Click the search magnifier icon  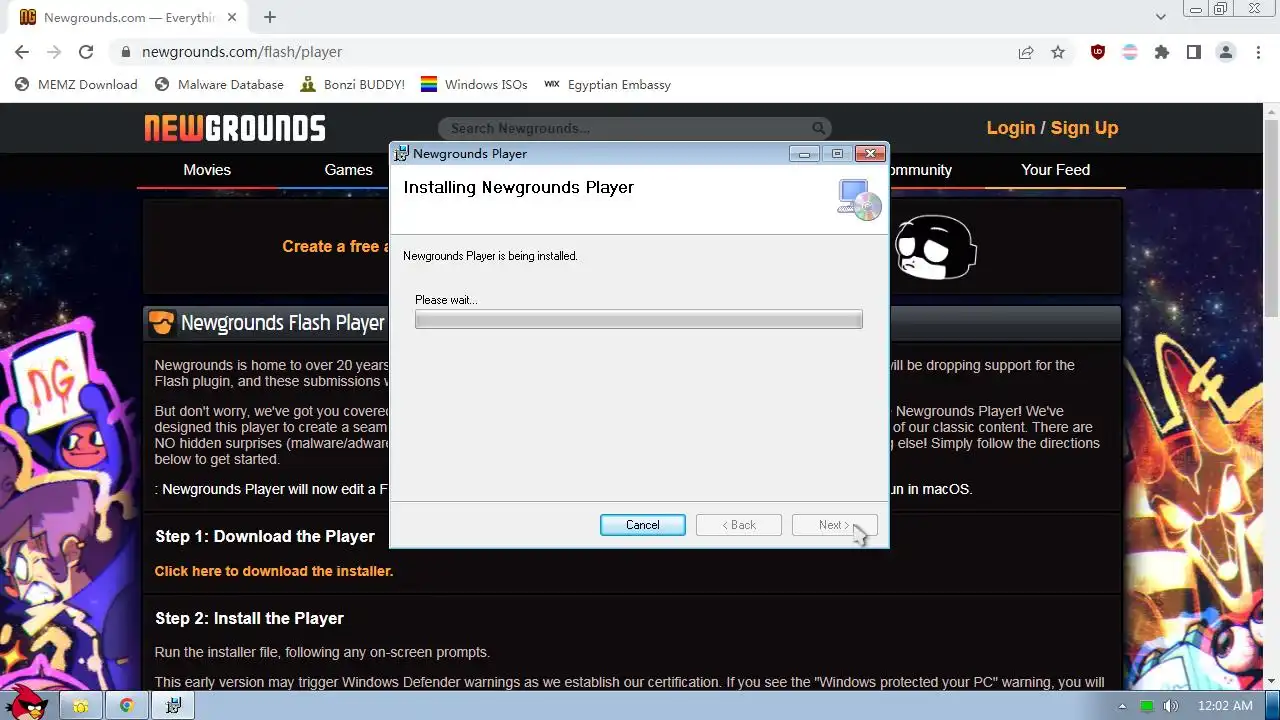click(x=819, y=128)
